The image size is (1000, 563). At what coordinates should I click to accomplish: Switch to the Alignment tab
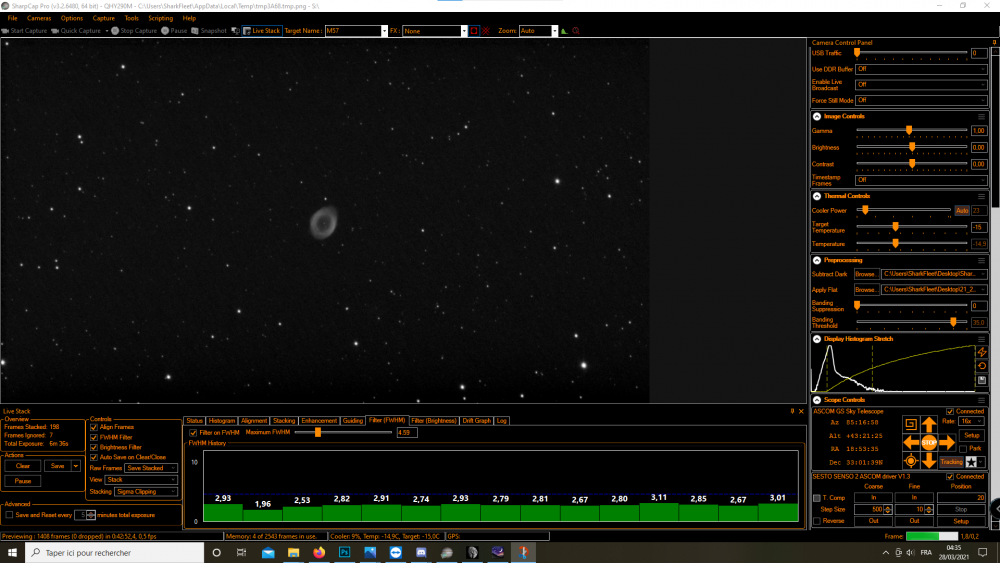click(254, 421)
